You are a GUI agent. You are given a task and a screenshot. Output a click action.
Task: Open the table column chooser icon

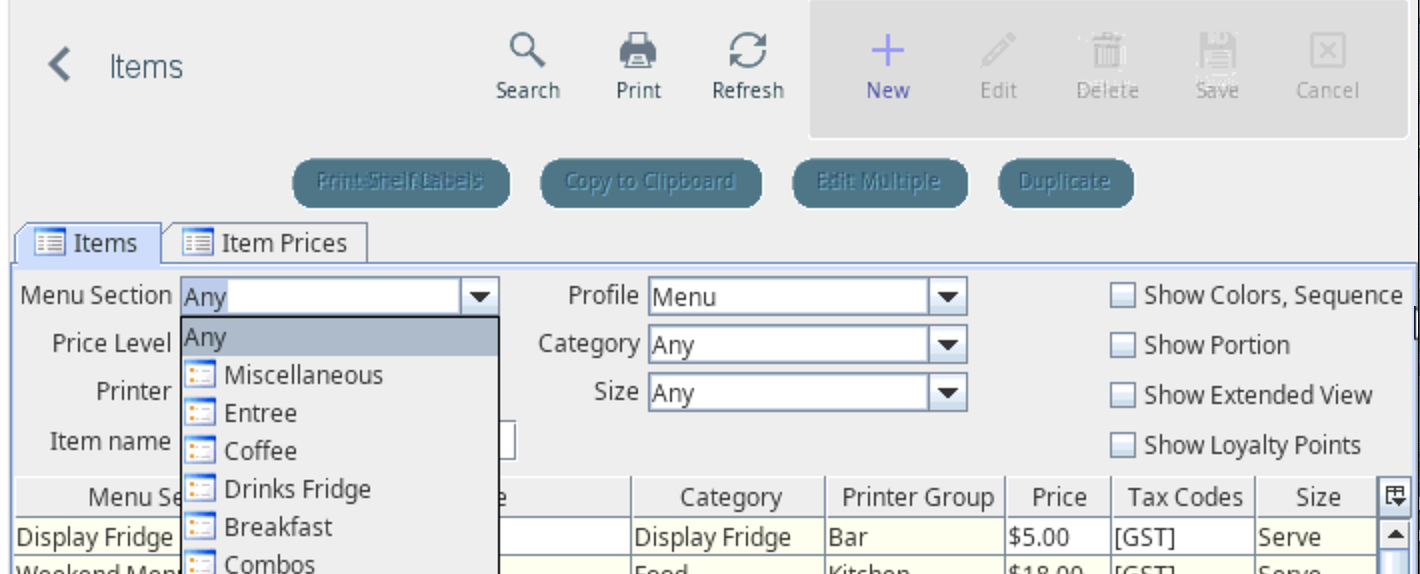[1394, 496]
